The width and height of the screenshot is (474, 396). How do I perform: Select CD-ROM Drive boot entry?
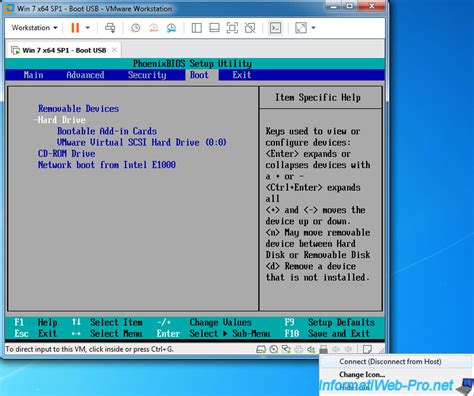click(x=66, y=154)
